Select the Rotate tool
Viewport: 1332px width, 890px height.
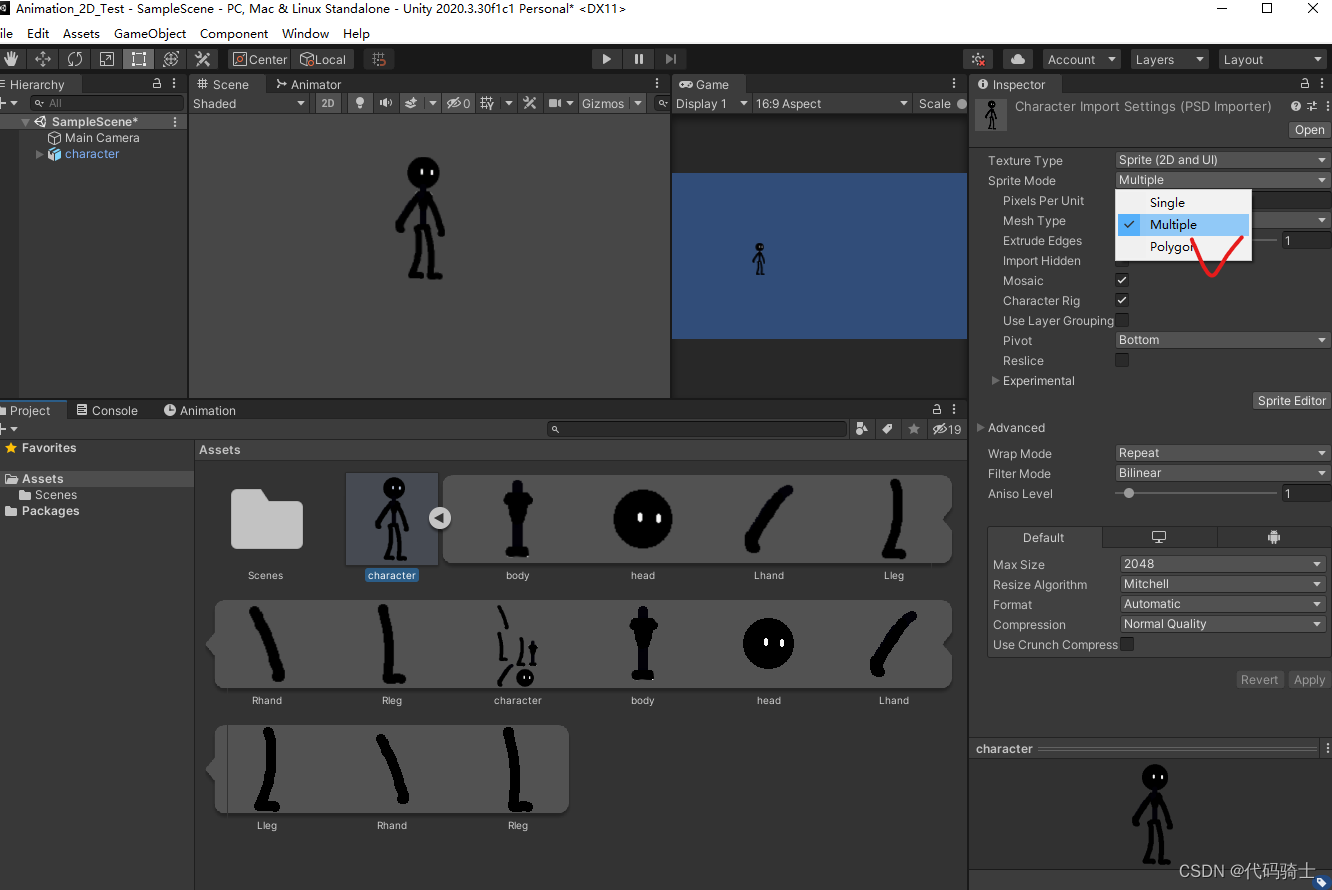click(x=75, y=59)
